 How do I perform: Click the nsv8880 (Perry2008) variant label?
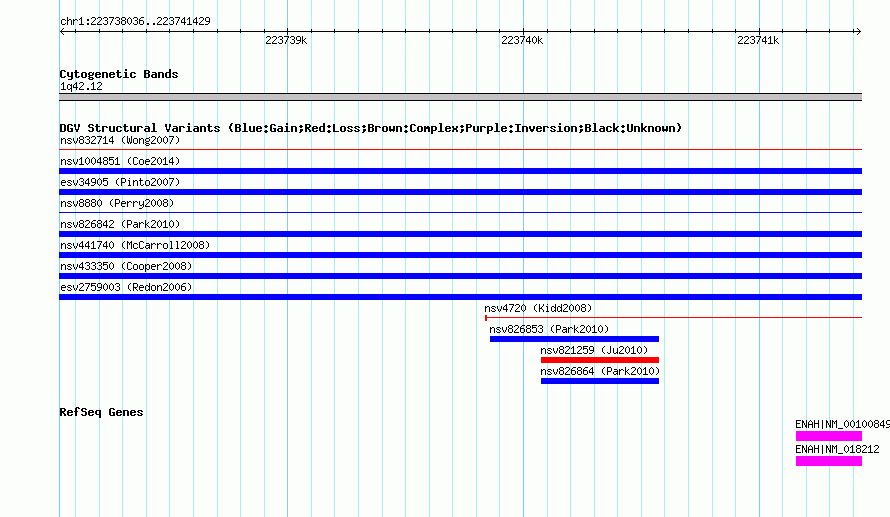click(117, 203)
